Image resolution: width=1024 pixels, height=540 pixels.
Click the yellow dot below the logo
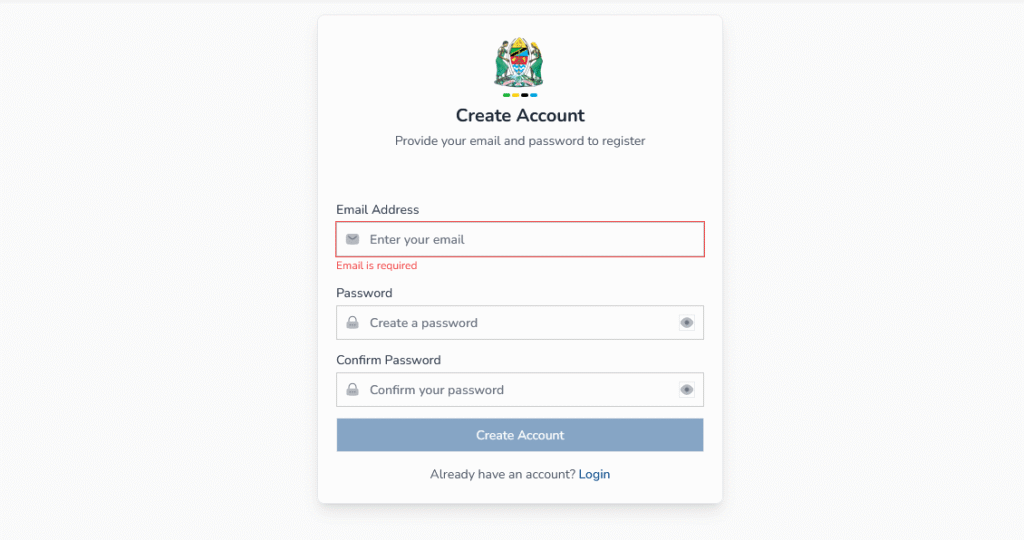click(516, 95)
